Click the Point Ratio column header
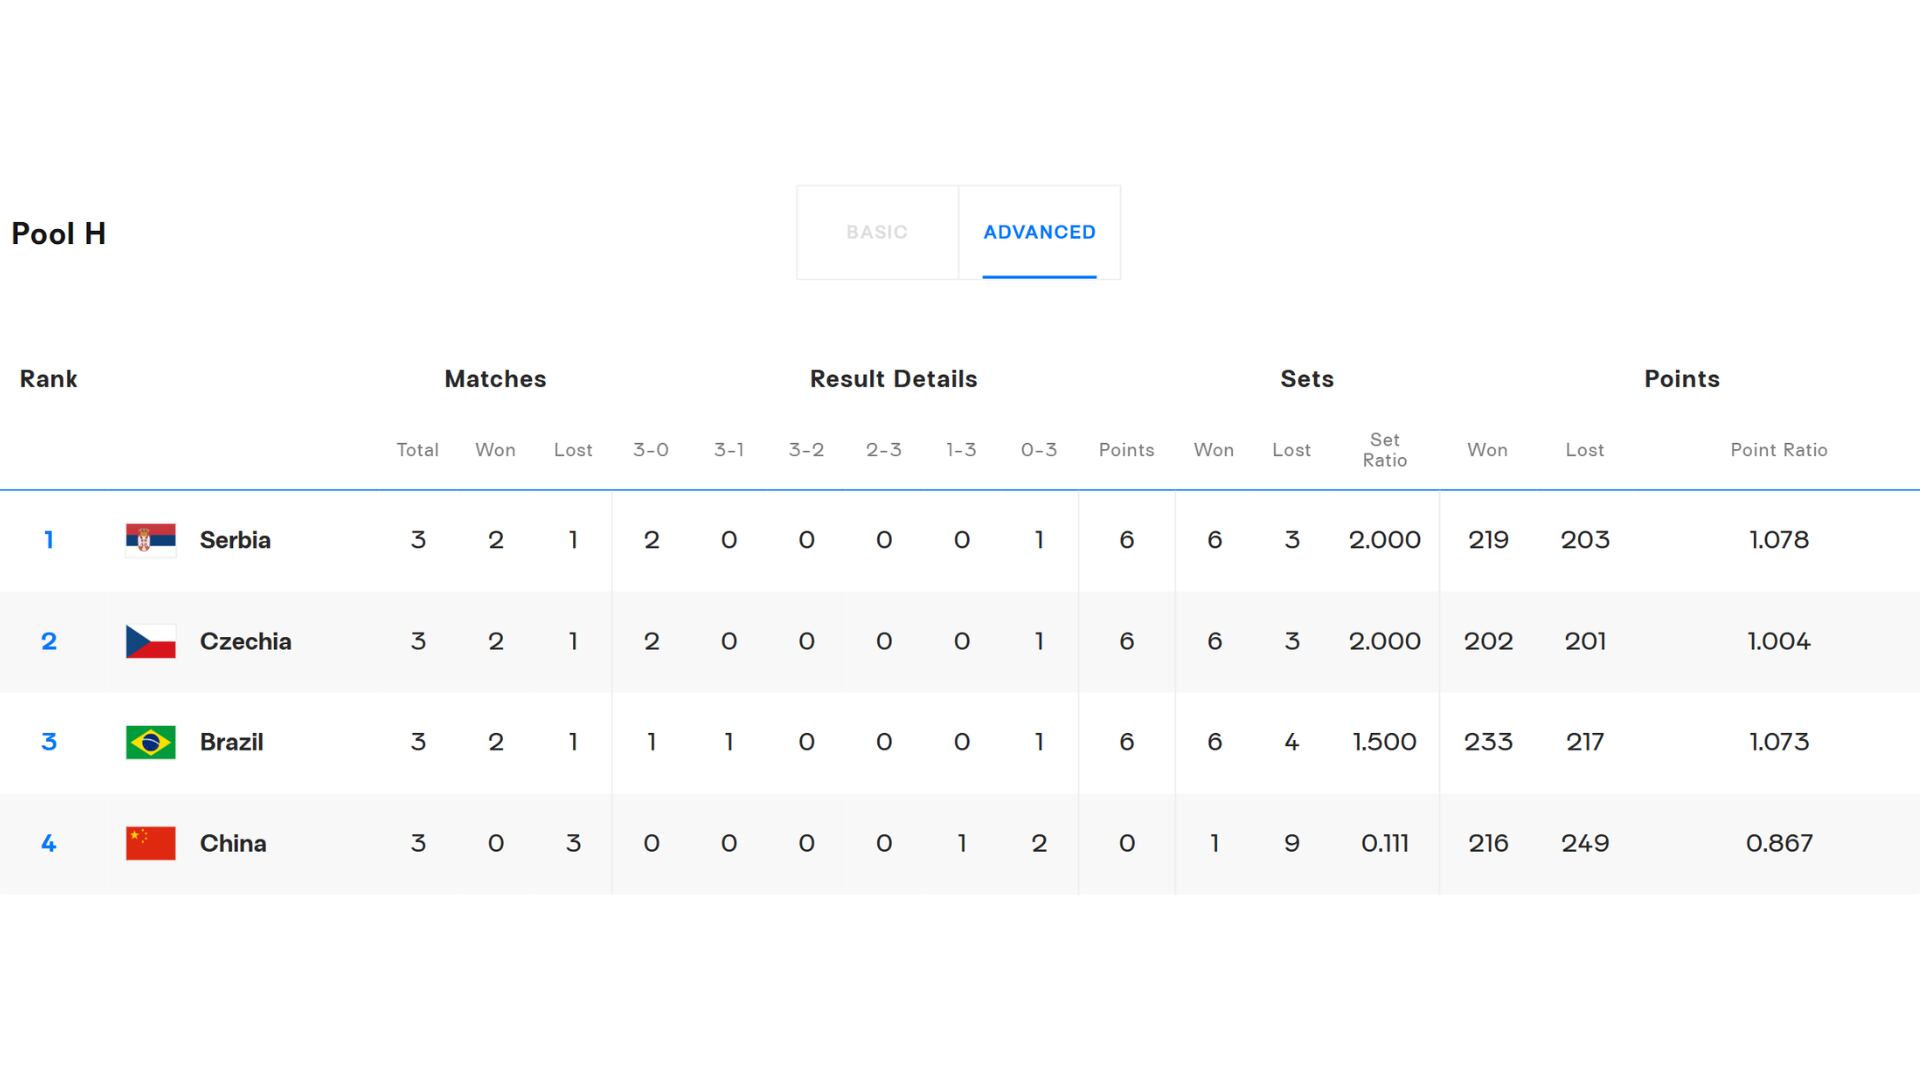 tap(1779, 450)
